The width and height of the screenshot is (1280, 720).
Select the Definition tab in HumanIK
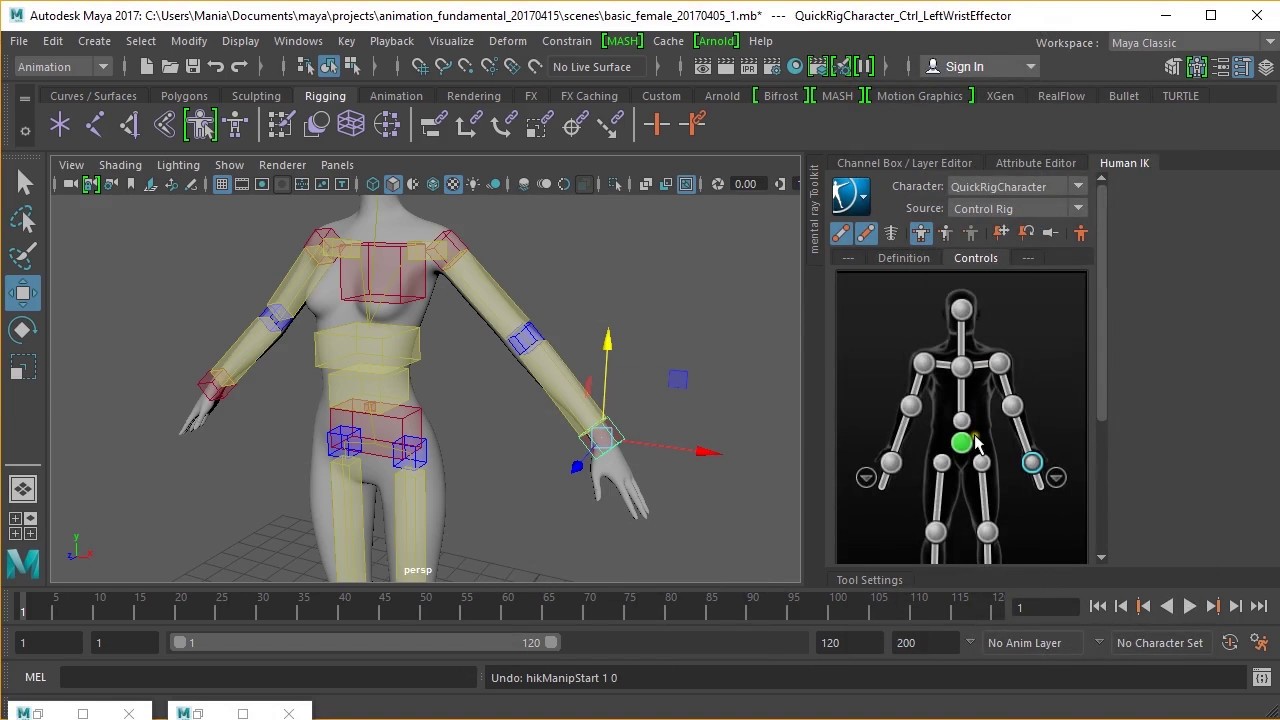pos(903,258)
